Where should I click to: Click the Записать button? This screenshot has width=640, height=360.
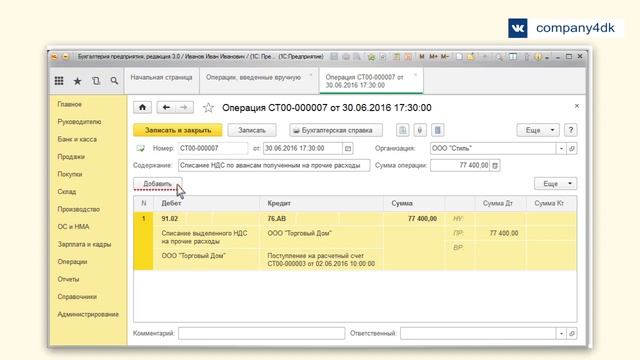tap(252, 130)
